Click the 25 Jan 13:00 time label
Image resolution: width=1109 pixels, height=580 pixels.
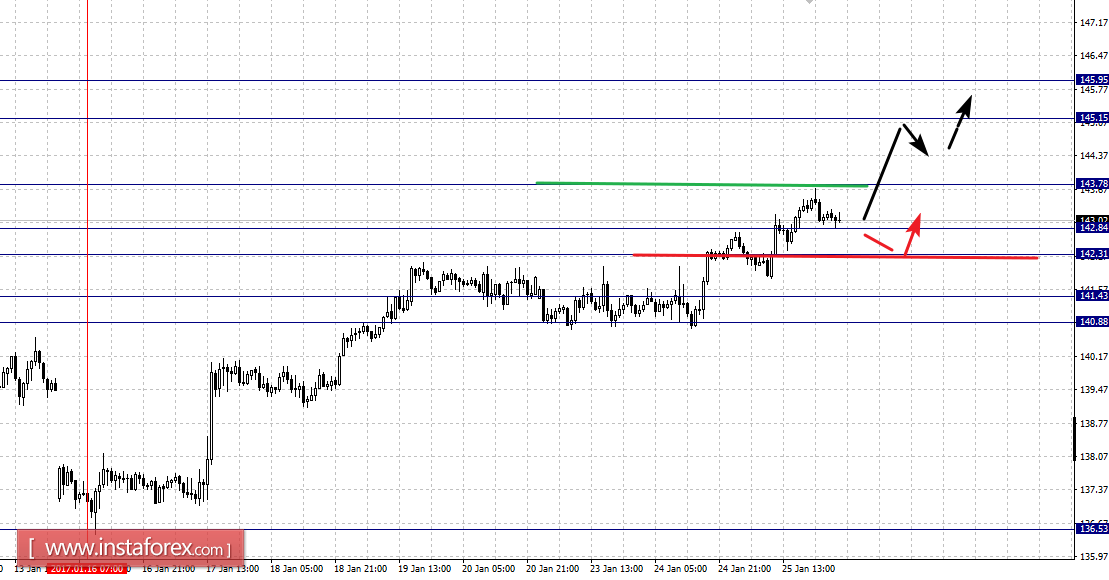click(808, 569)
